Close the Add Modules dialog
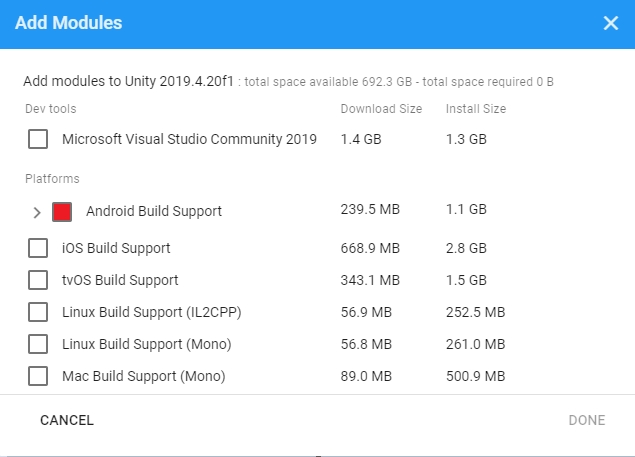This screenshot has height=457, width=635. (x=611, y=23)
